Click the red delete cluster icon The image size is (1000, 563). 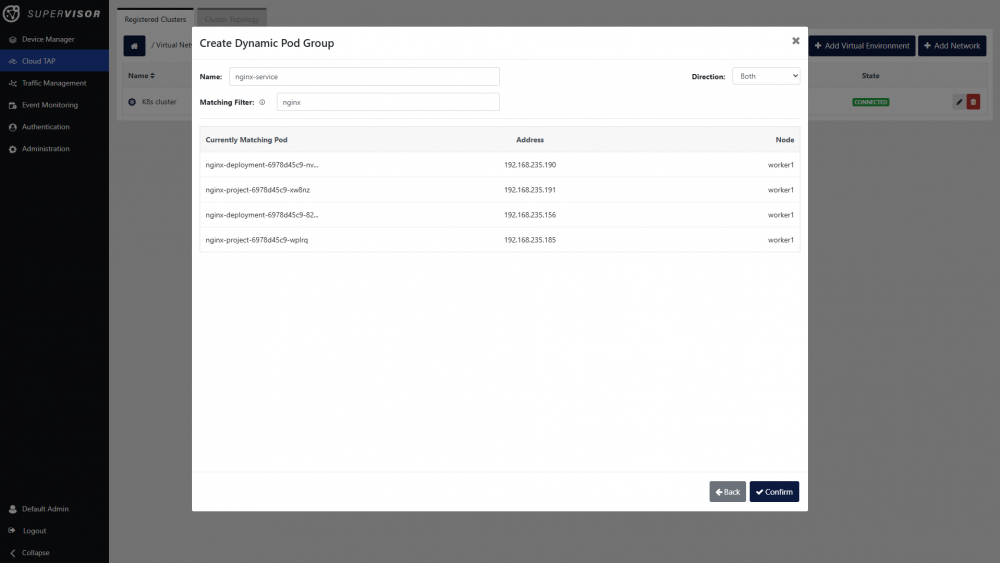tap(973, 102)
